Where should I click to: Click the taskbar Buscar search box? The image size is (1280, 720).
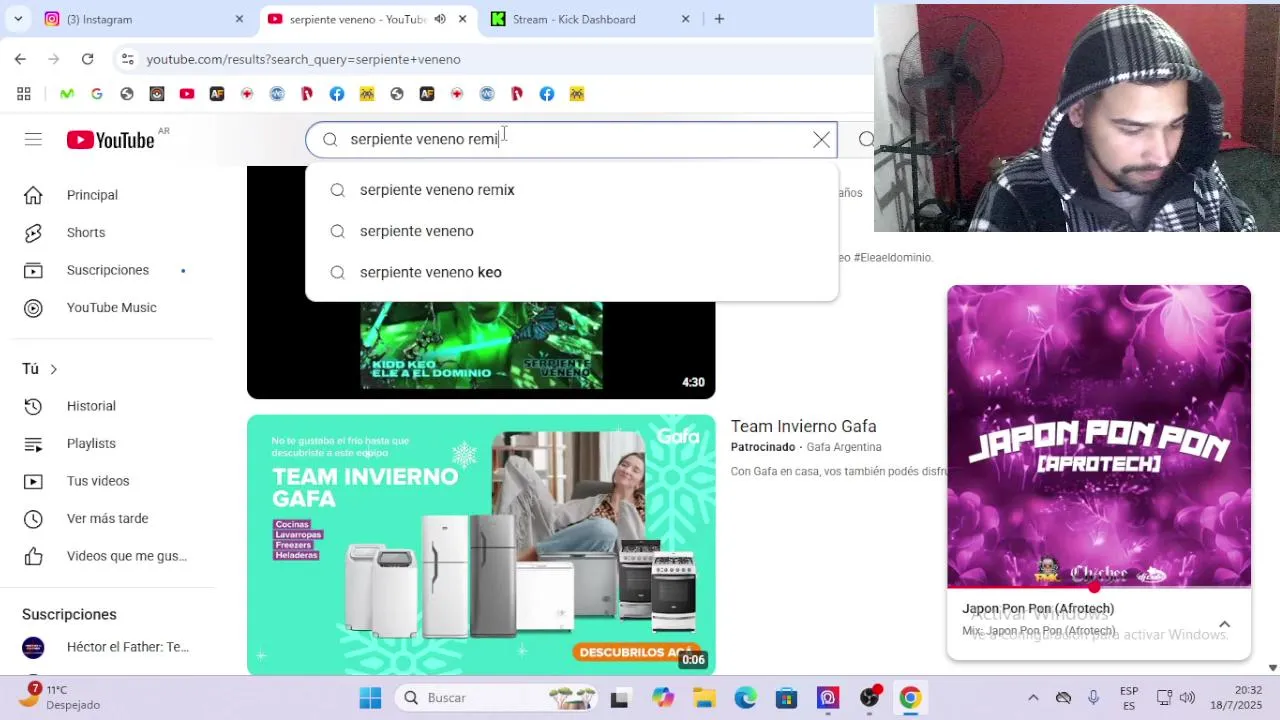click(496, 698)
